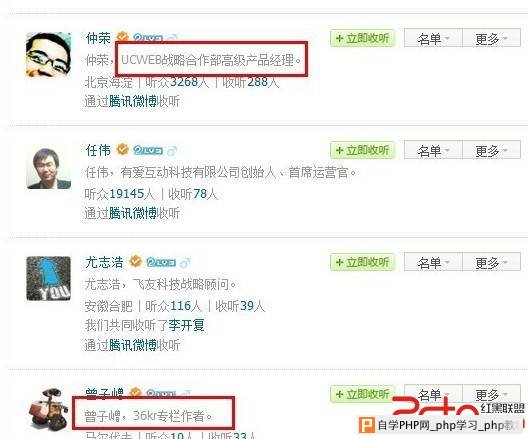Screen dimensions: 528x439
Task: Expand the 名单 dropdown for 尤志浩
Action: click(x=433, y=262)
